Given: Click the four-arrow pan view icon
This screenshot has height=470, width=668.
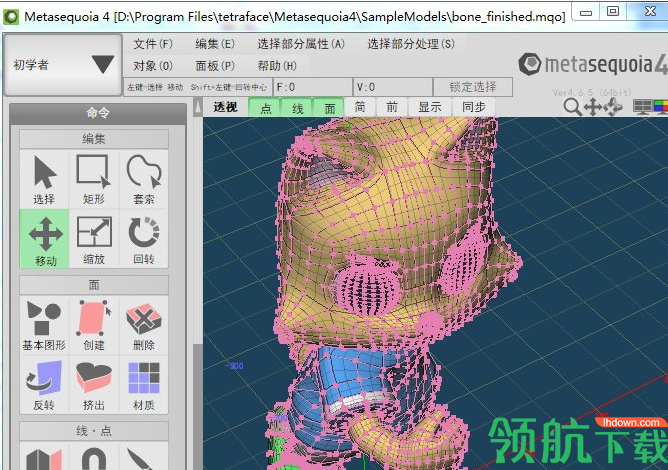Looking at the screenshot, I should 593,107.
